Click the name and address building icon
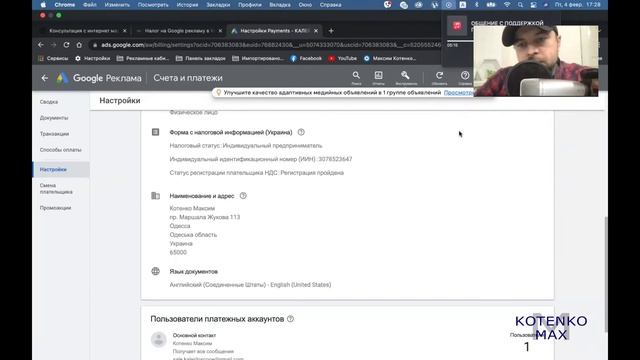640x360 pixels. pos(156,196)
